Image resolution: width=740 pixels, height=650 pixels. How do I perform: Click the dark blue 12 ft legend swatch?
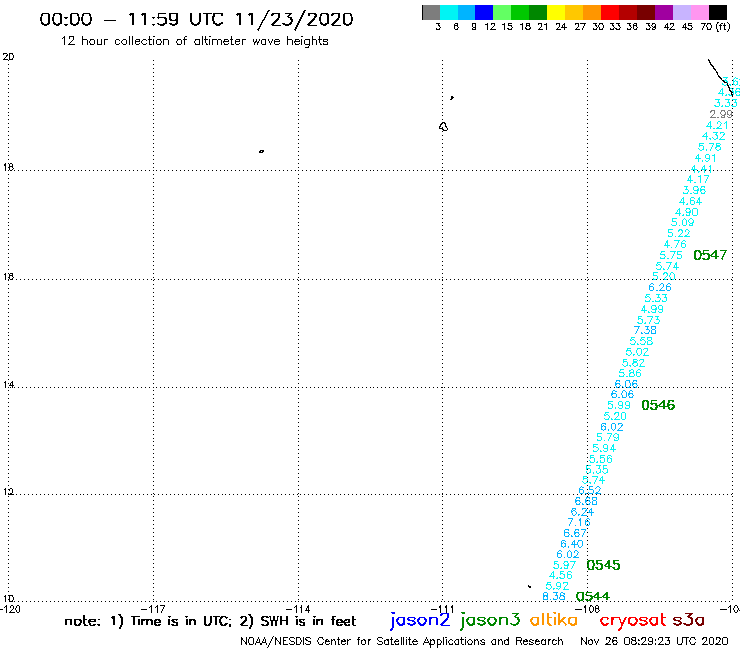(x=484, y=12)
